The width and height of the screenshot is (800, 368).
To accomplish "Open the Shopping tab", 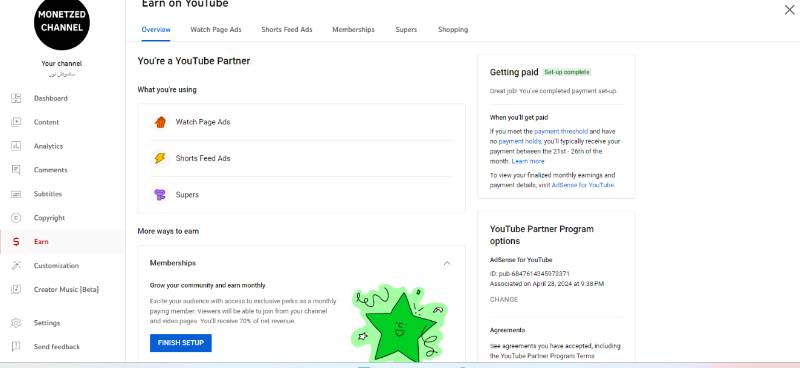I will (x=453, y=30).
